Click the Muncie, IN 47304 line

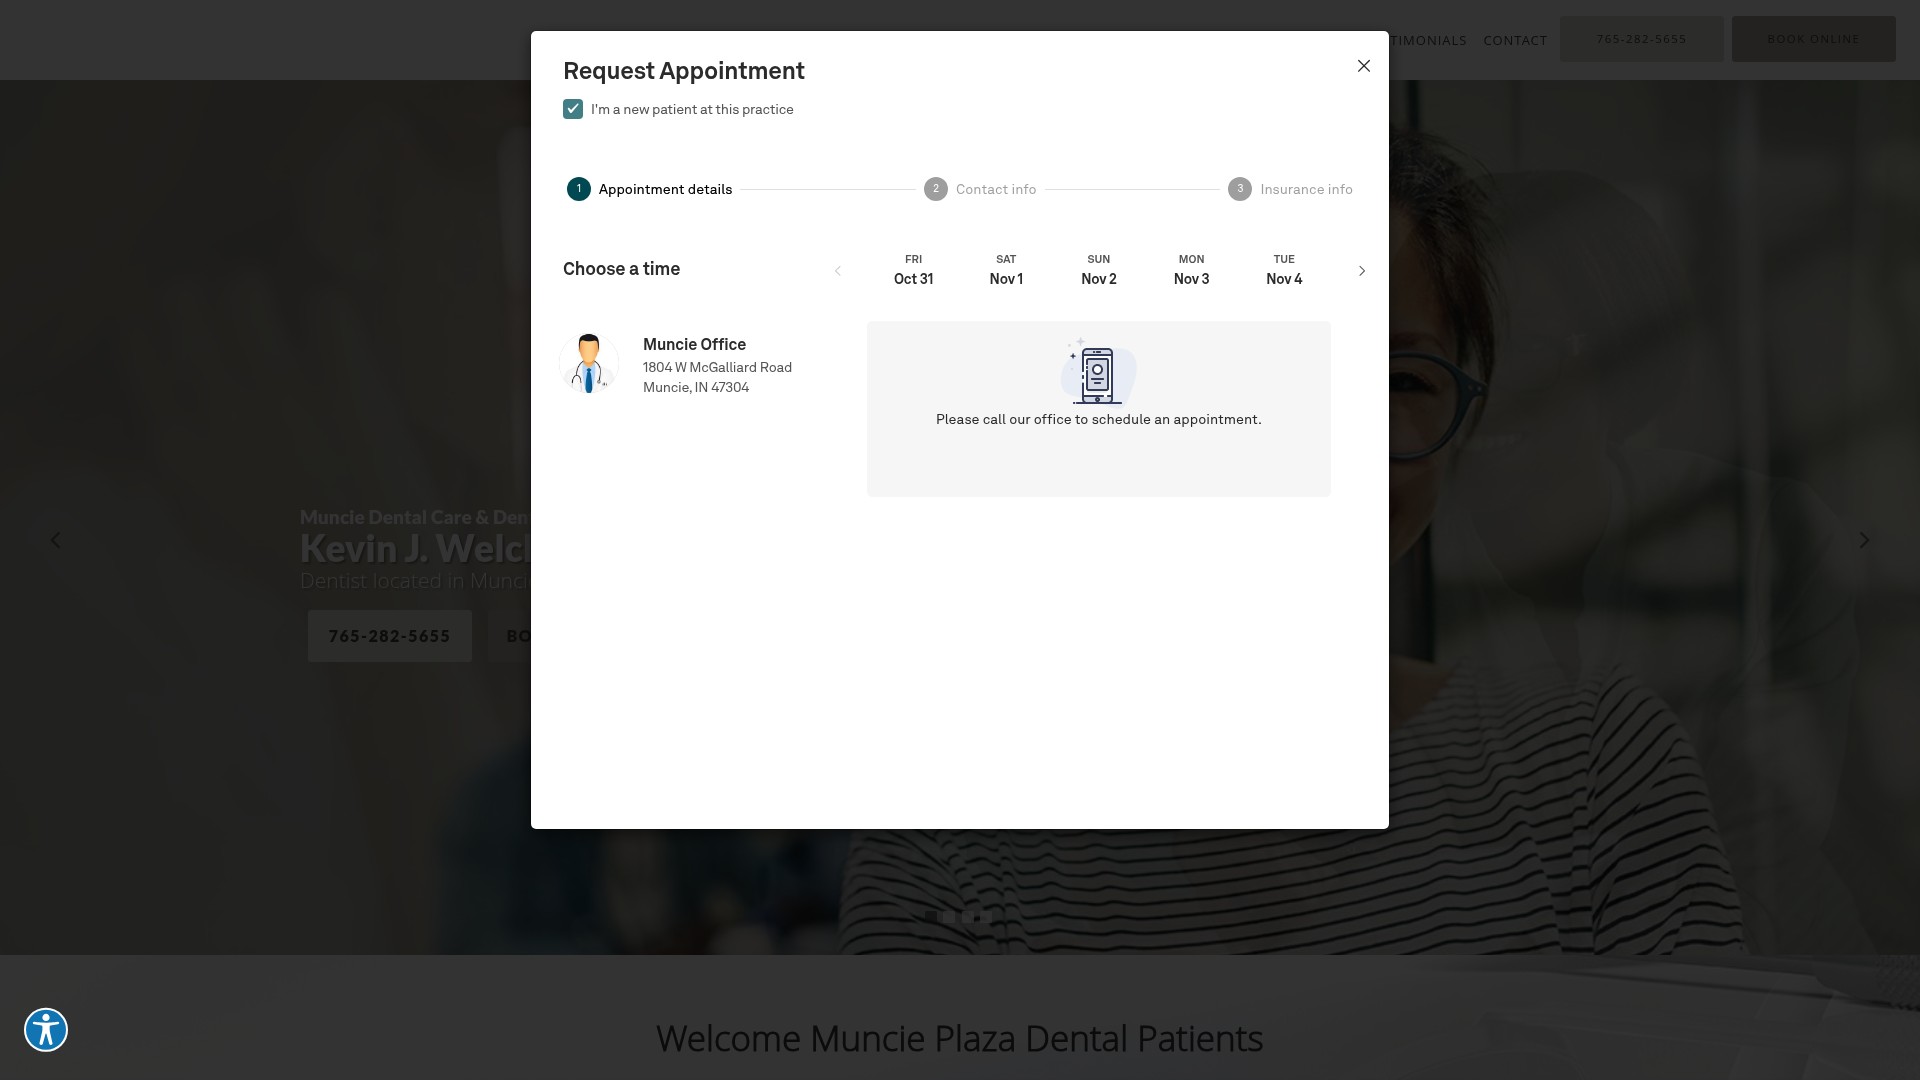696,388
